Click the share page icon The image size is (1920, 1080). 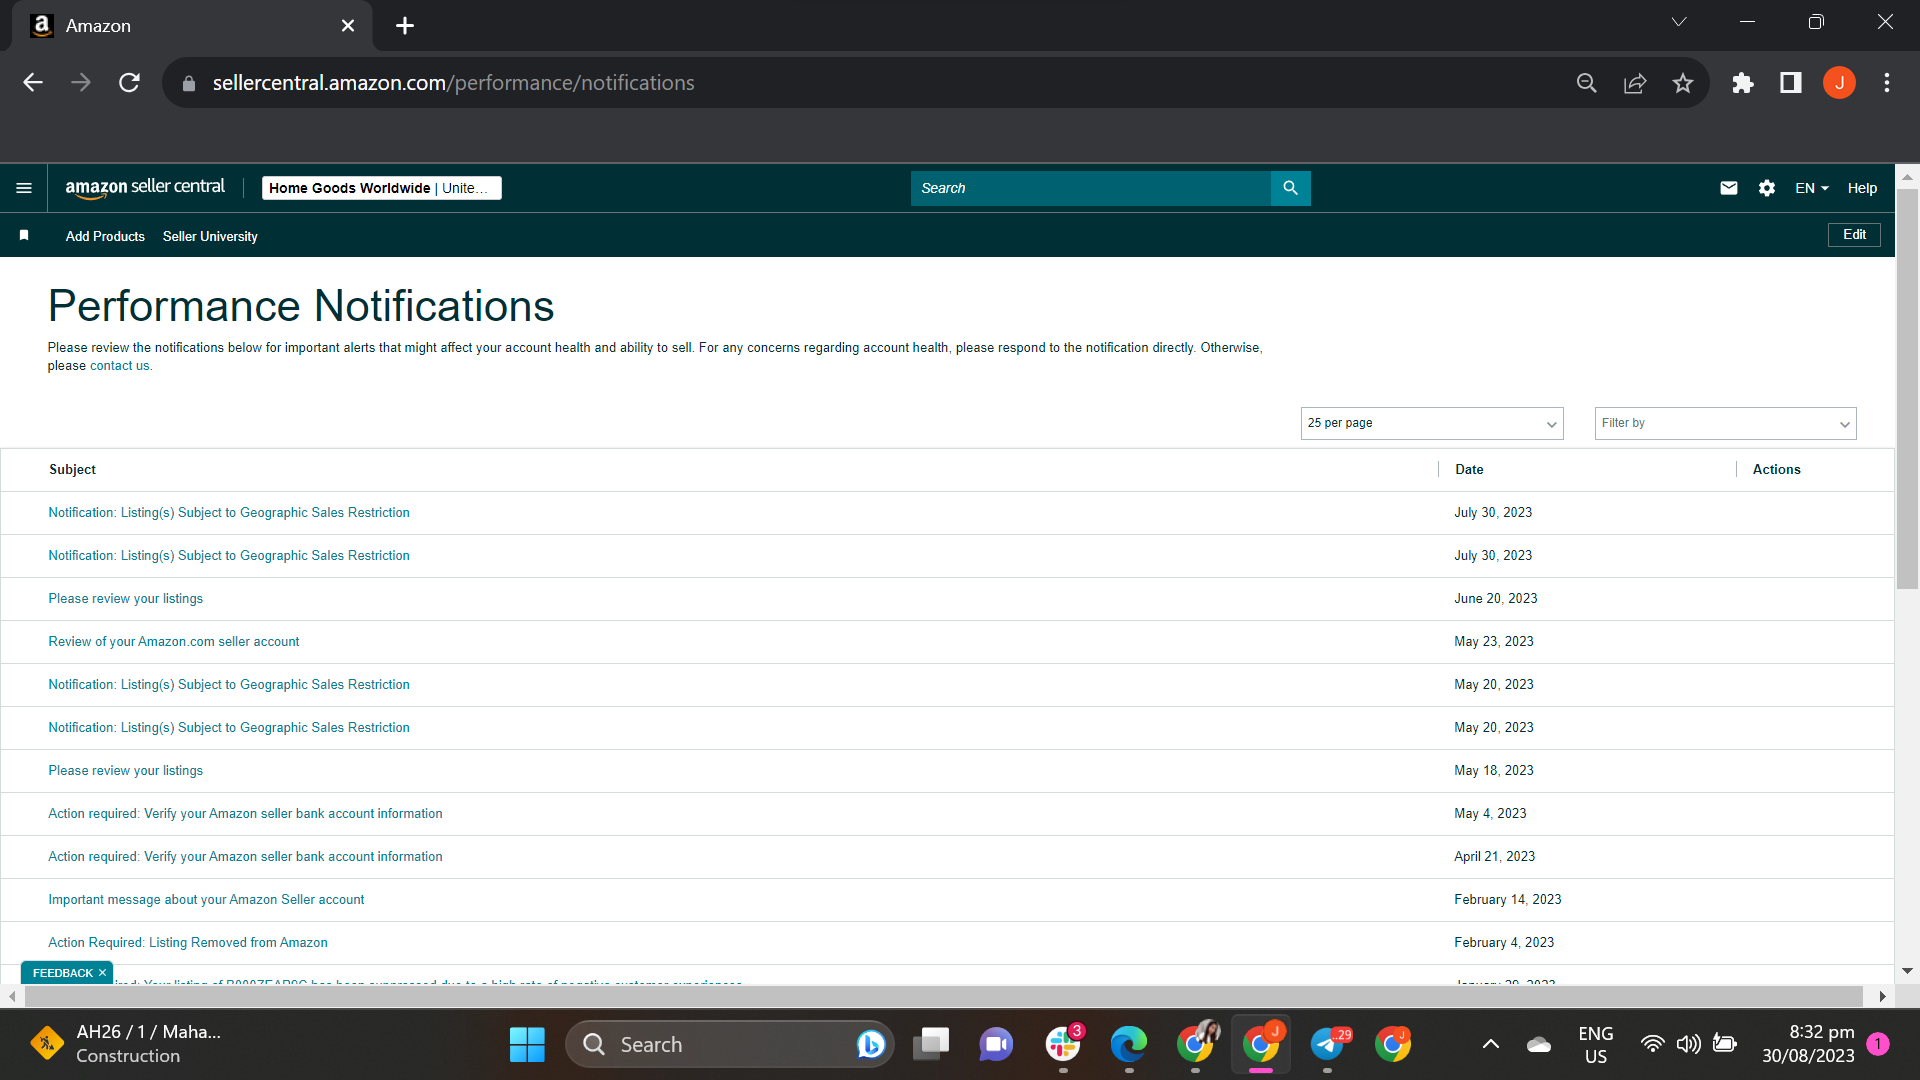pos(1635,83)
